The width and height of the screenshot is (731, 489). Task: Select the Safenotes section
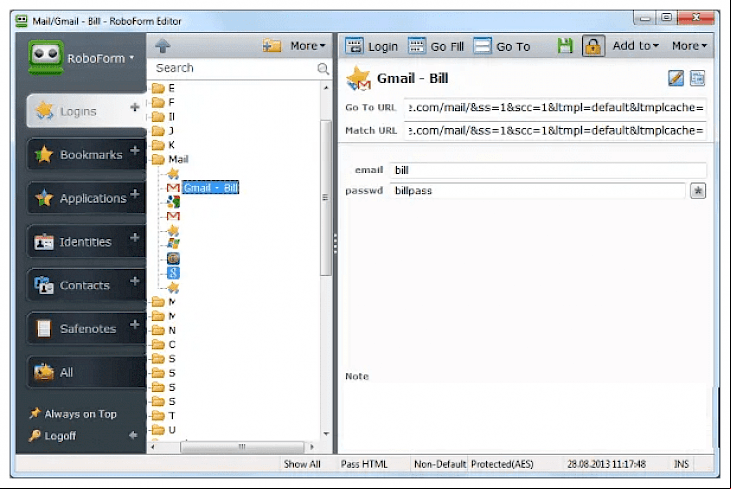tap(88, 329)
